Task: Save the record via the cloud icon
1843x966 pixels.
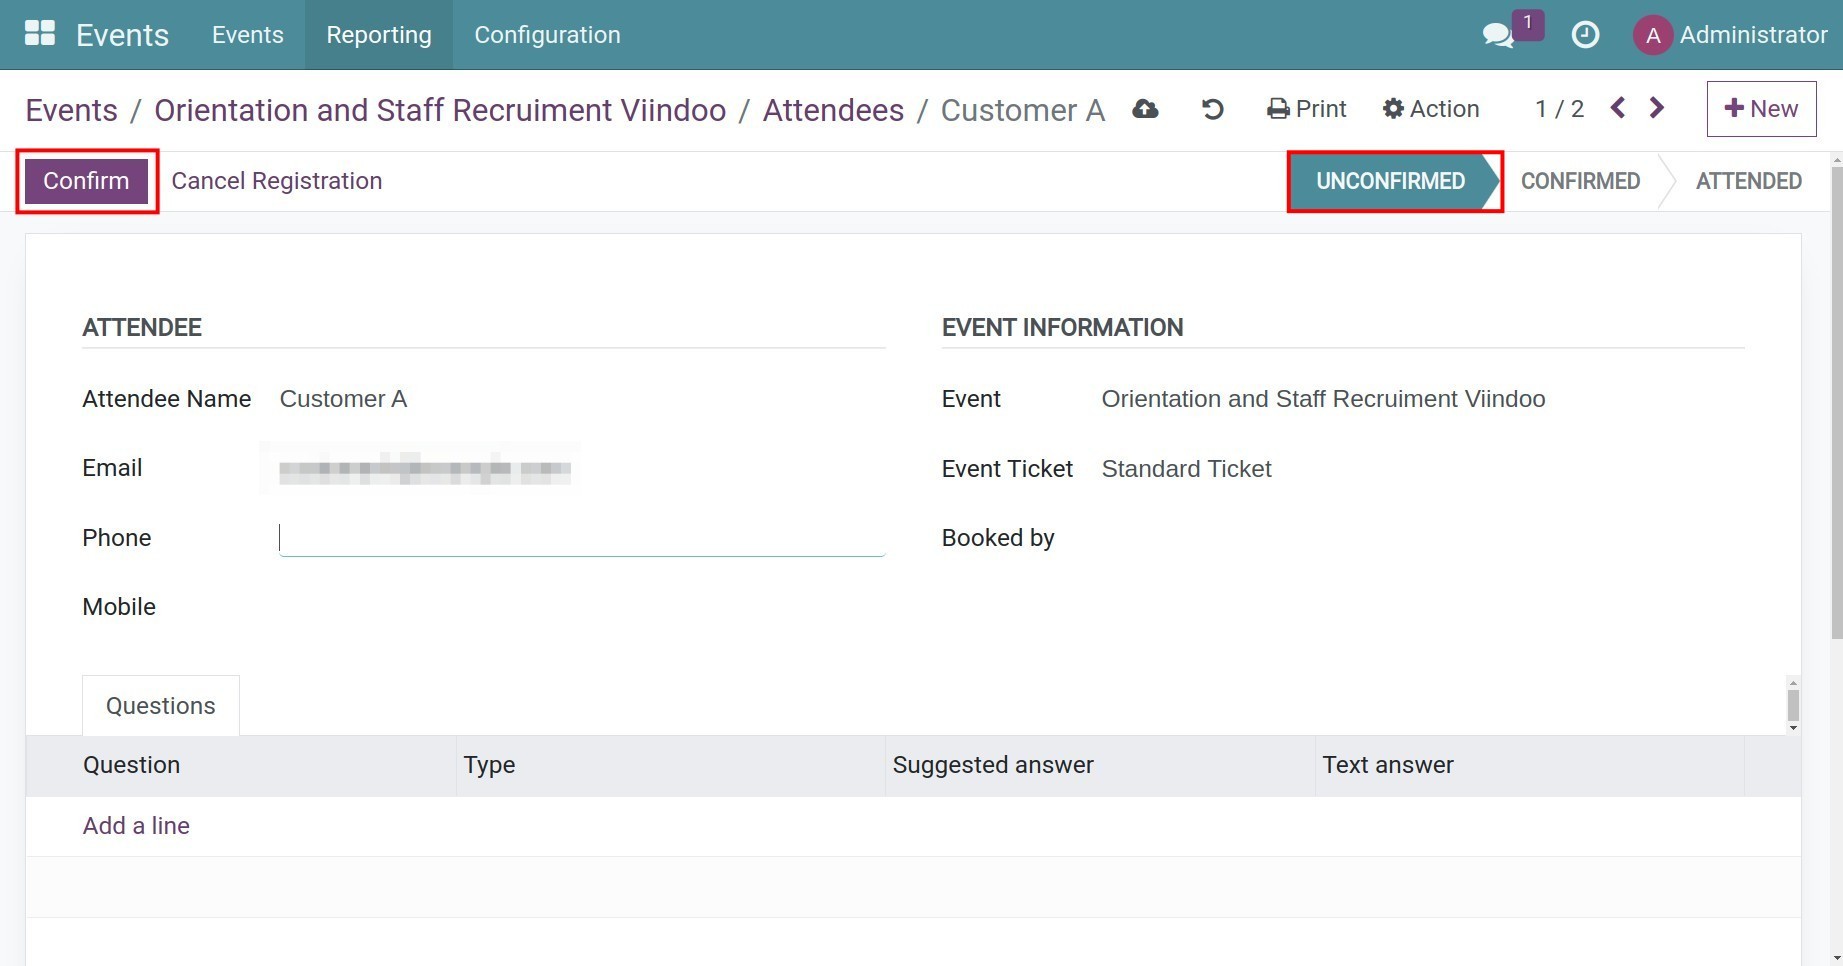Action: pyautogui.click(x=1145, y=109)
